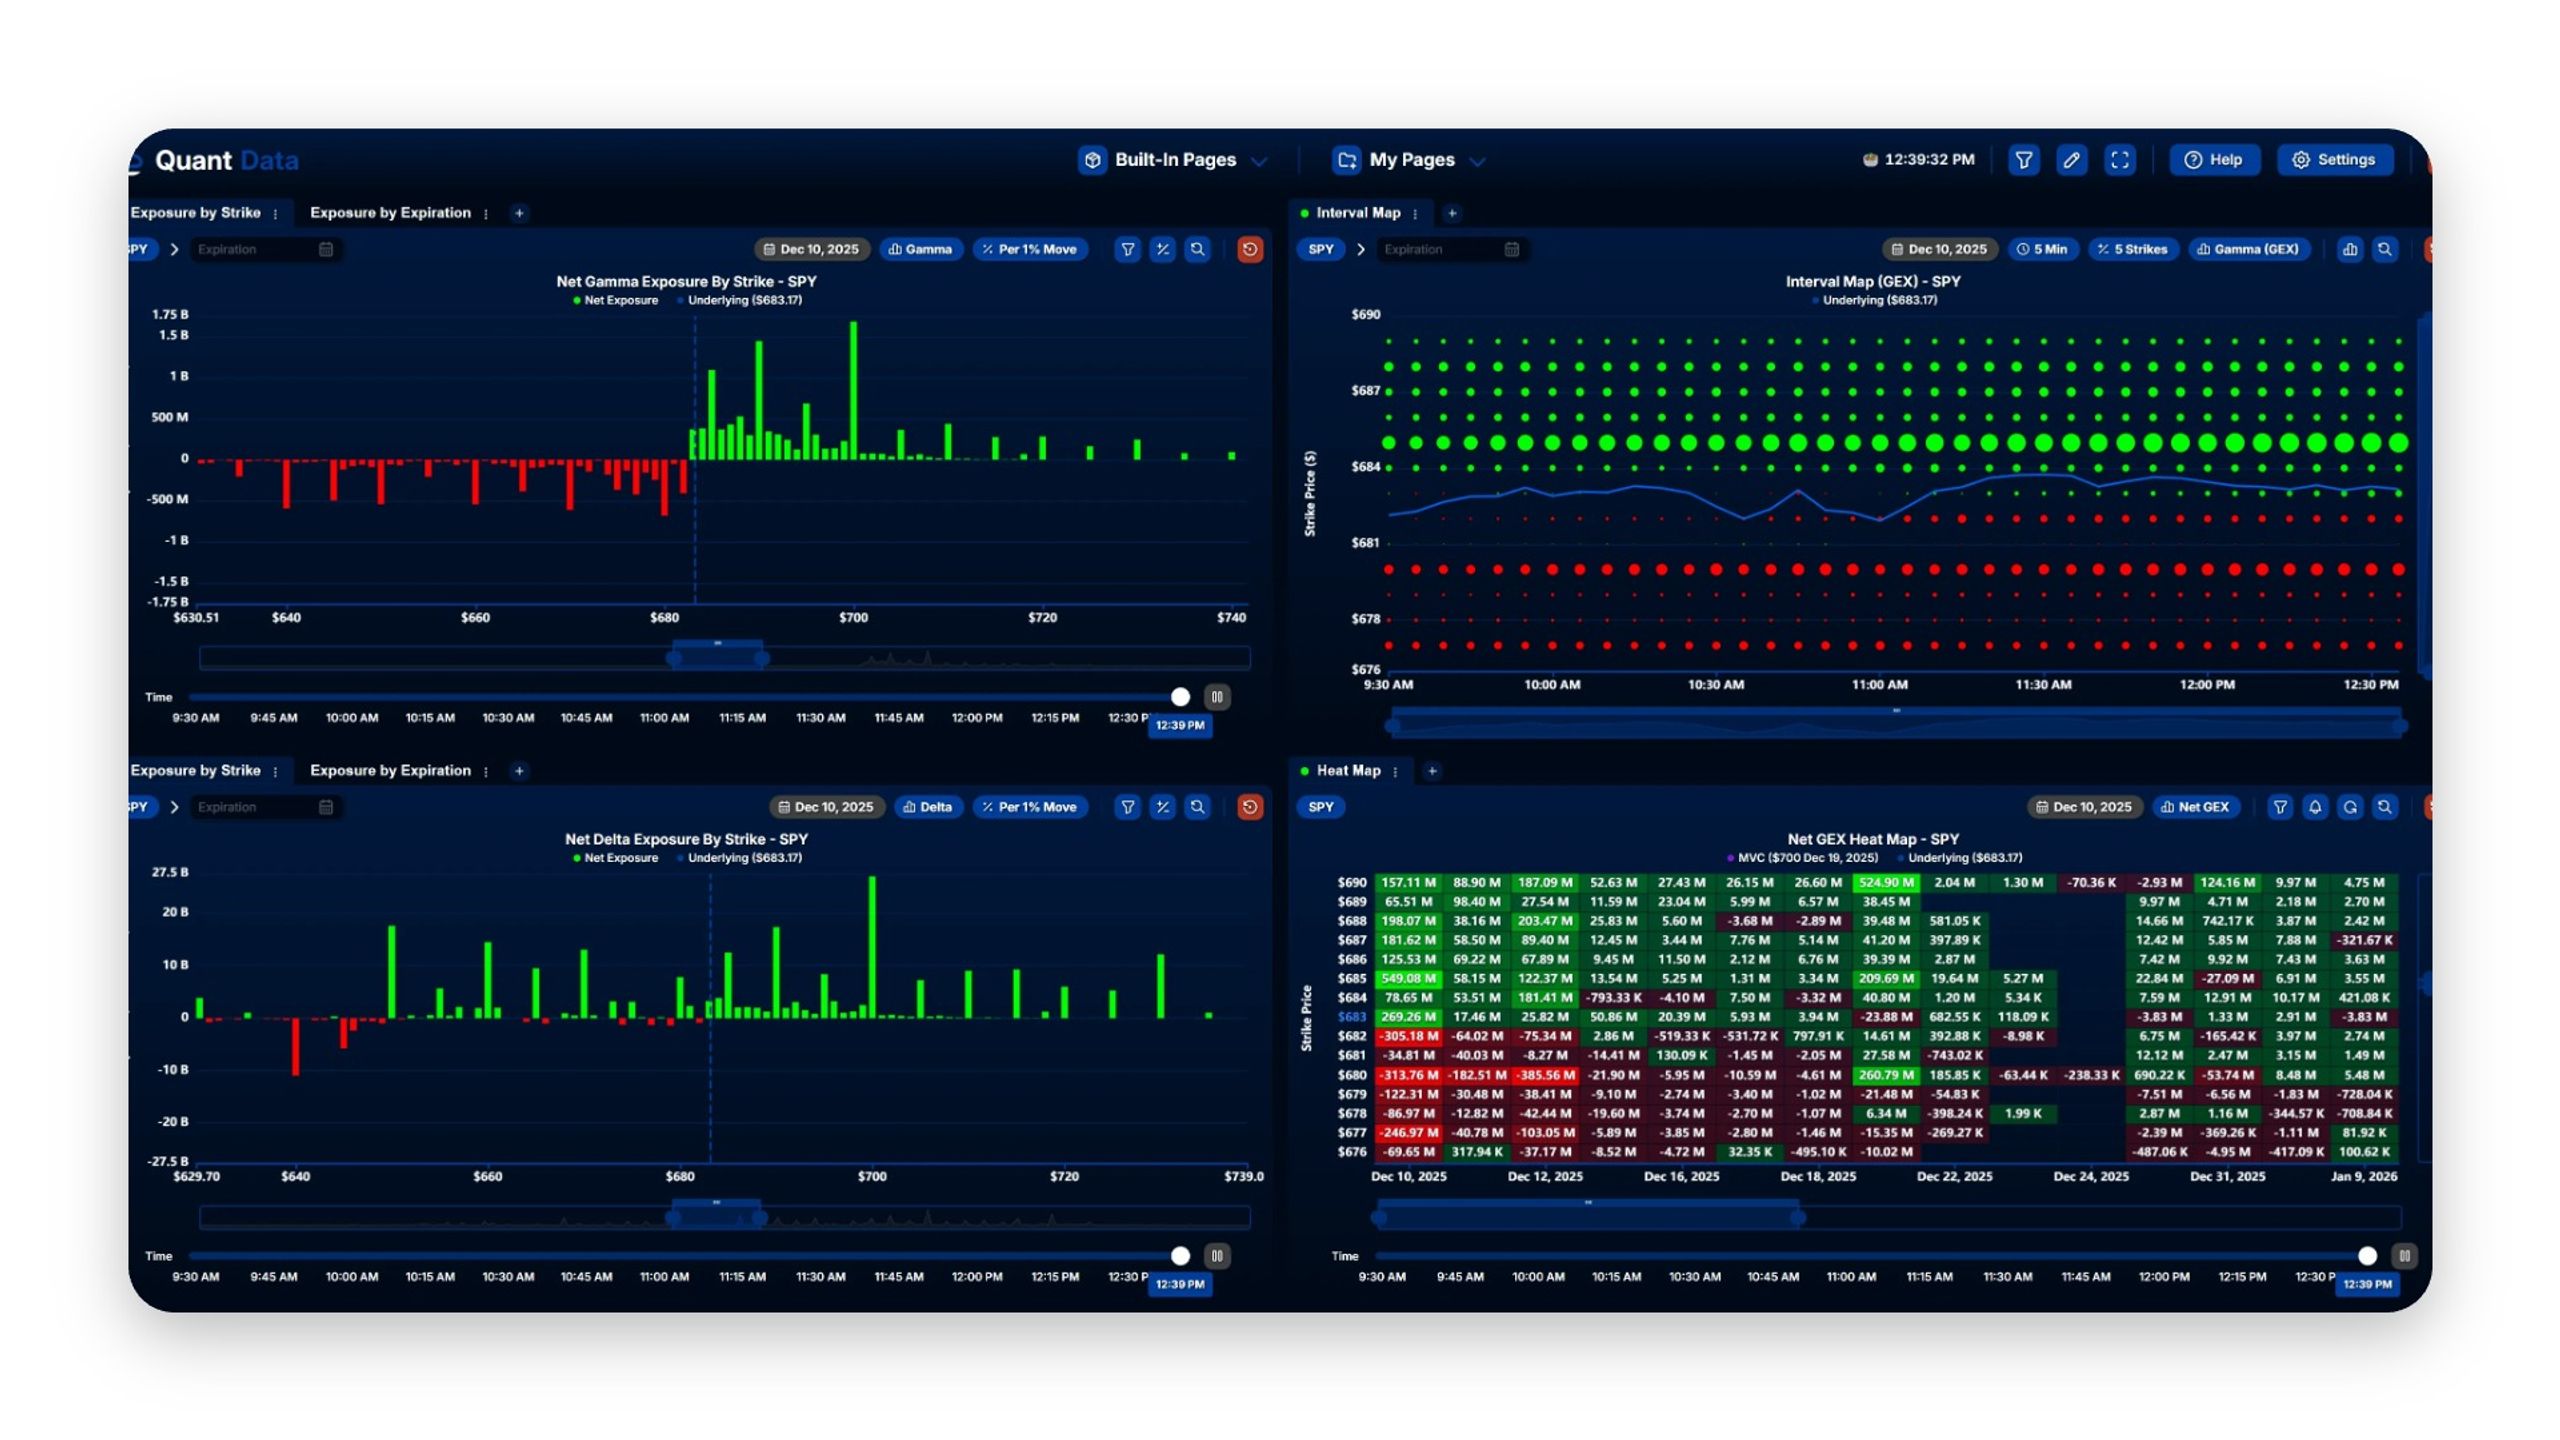Open the Settings button
The width and height of the screenshot is (2560, 1440).
tap(2335, 160)
